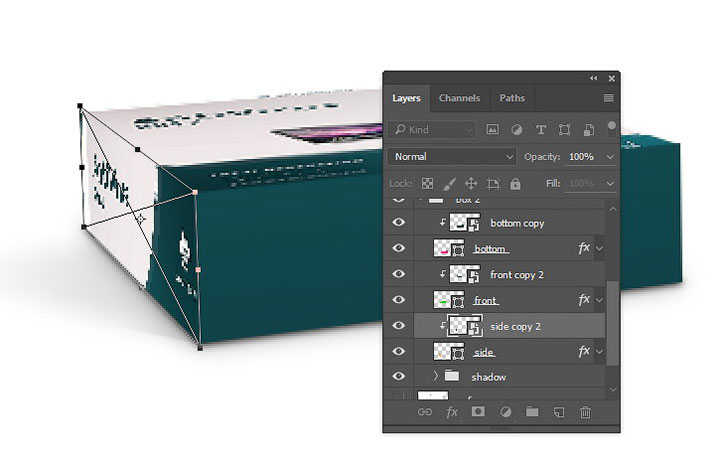Filter layers by type layer icon
Screen dimensions: 725x467
541,130
